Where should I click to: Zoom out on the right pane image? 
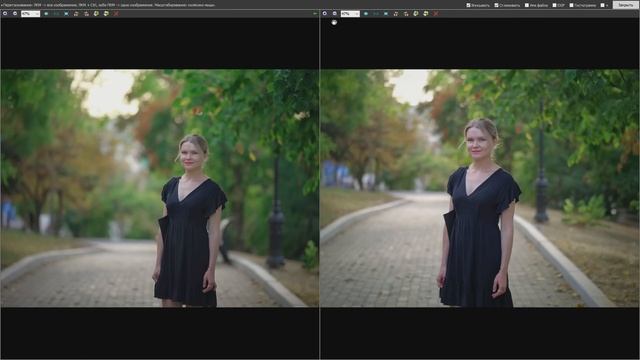(x=335, y=13)
